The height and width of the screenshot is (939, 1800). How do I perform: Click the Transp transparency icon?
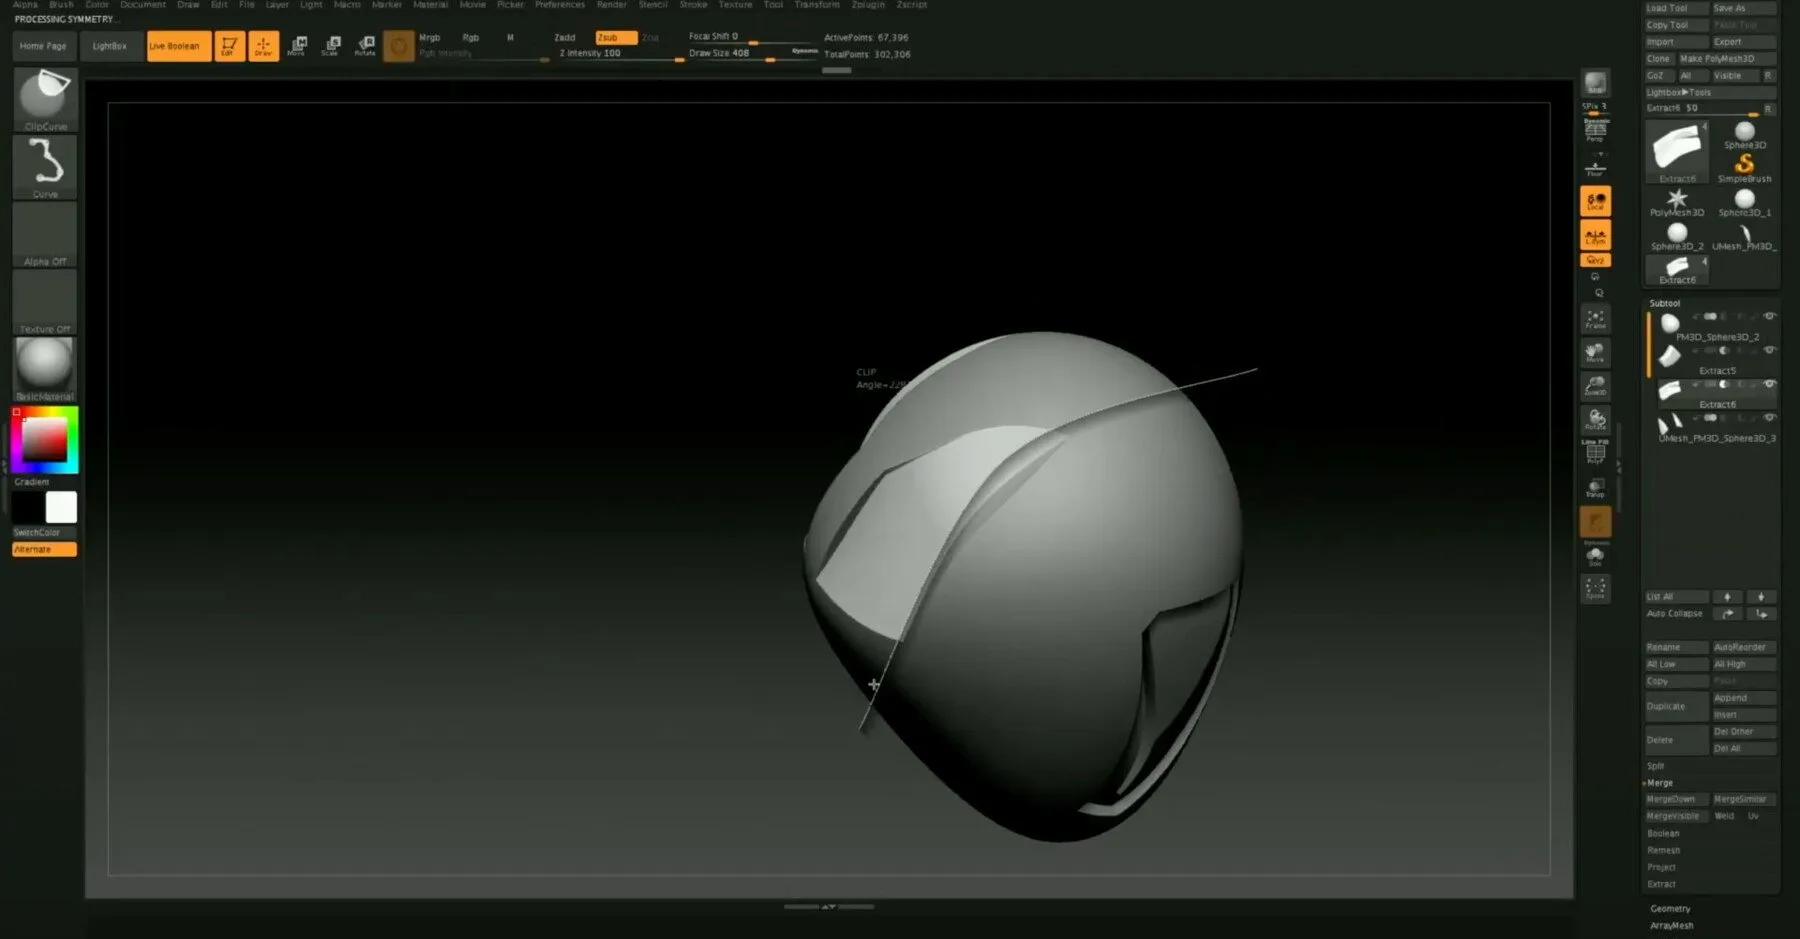pos(1595,488)
